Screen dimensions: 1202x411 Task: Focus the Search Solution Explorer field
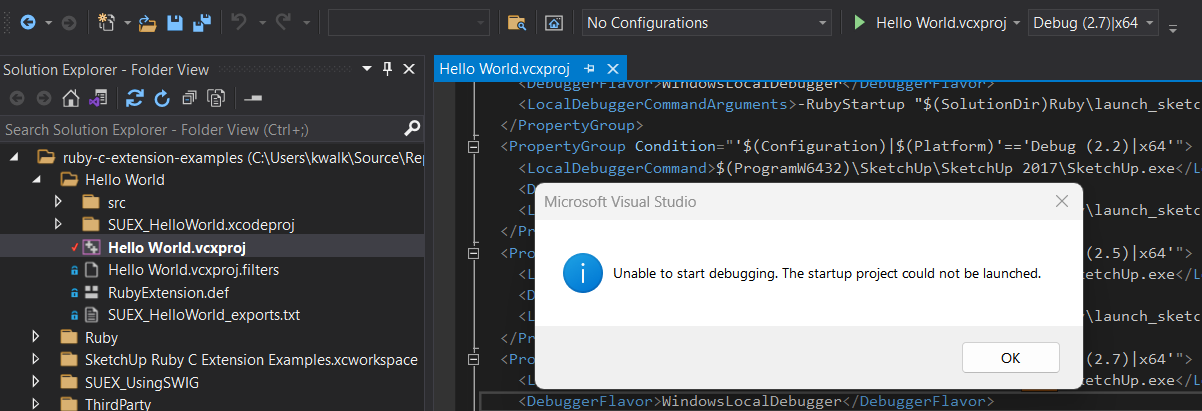(x=200, y=129)
